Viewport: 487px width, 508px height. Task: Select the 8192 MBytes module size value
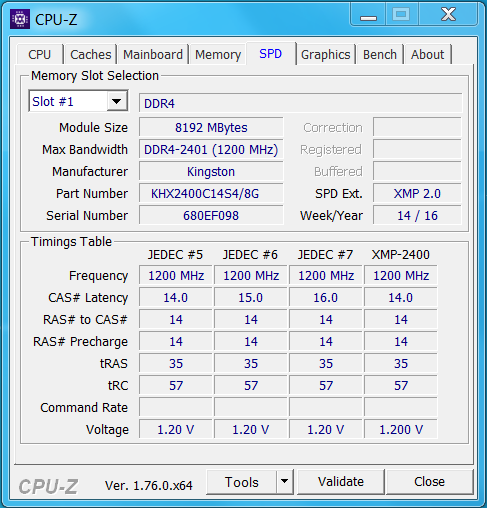[x=211, y=128]
